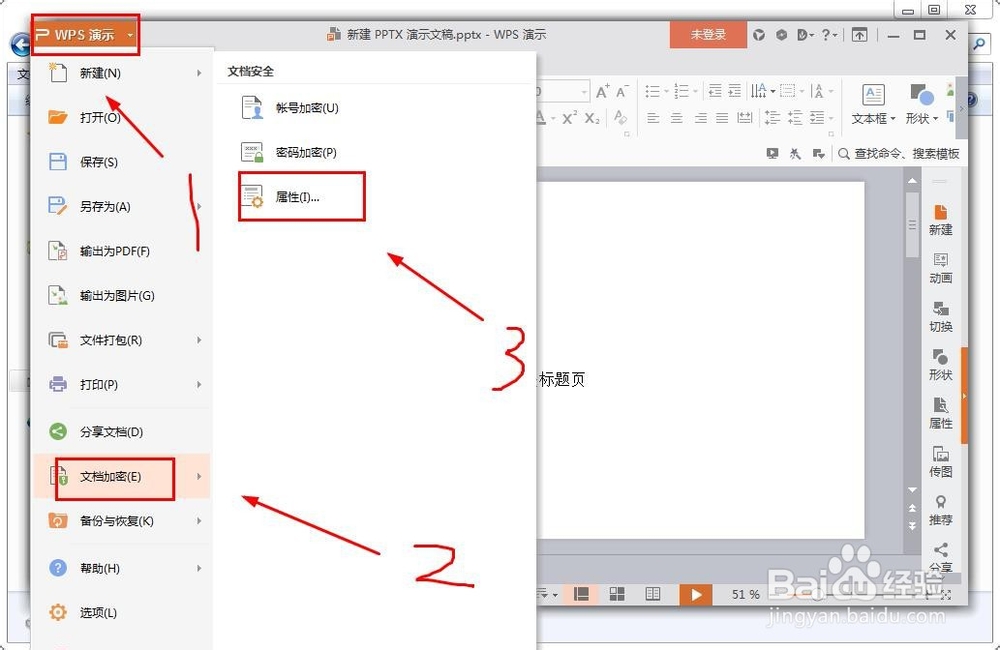Expand the 新建(N) submenu arrow
Viewport: 1000px width, 650px height.
pyautogui.click(x=199, y=73)
